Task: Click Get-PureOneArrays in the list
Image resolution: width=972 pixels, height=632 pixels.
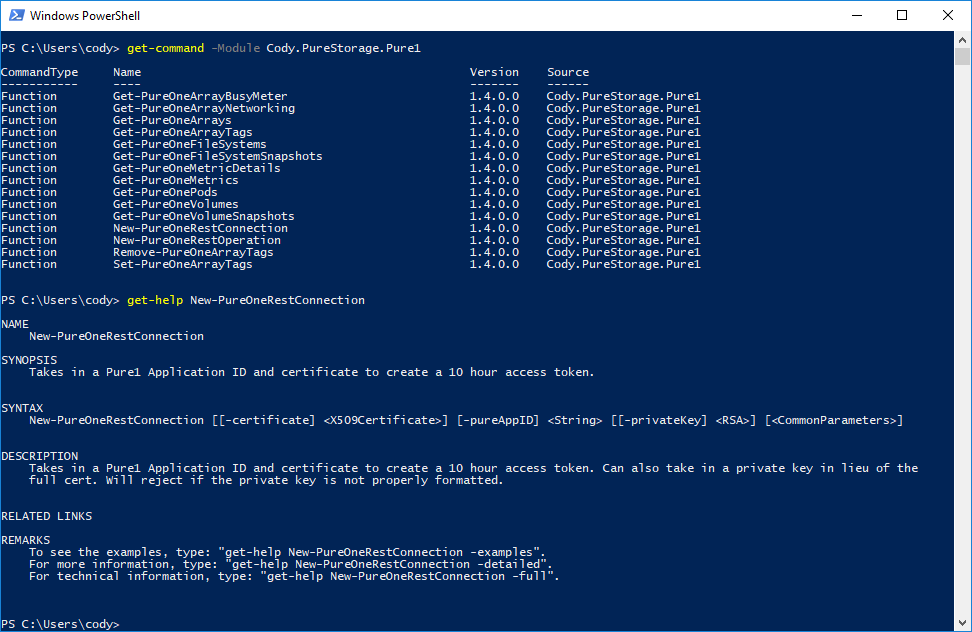Action: pos(172,120)
